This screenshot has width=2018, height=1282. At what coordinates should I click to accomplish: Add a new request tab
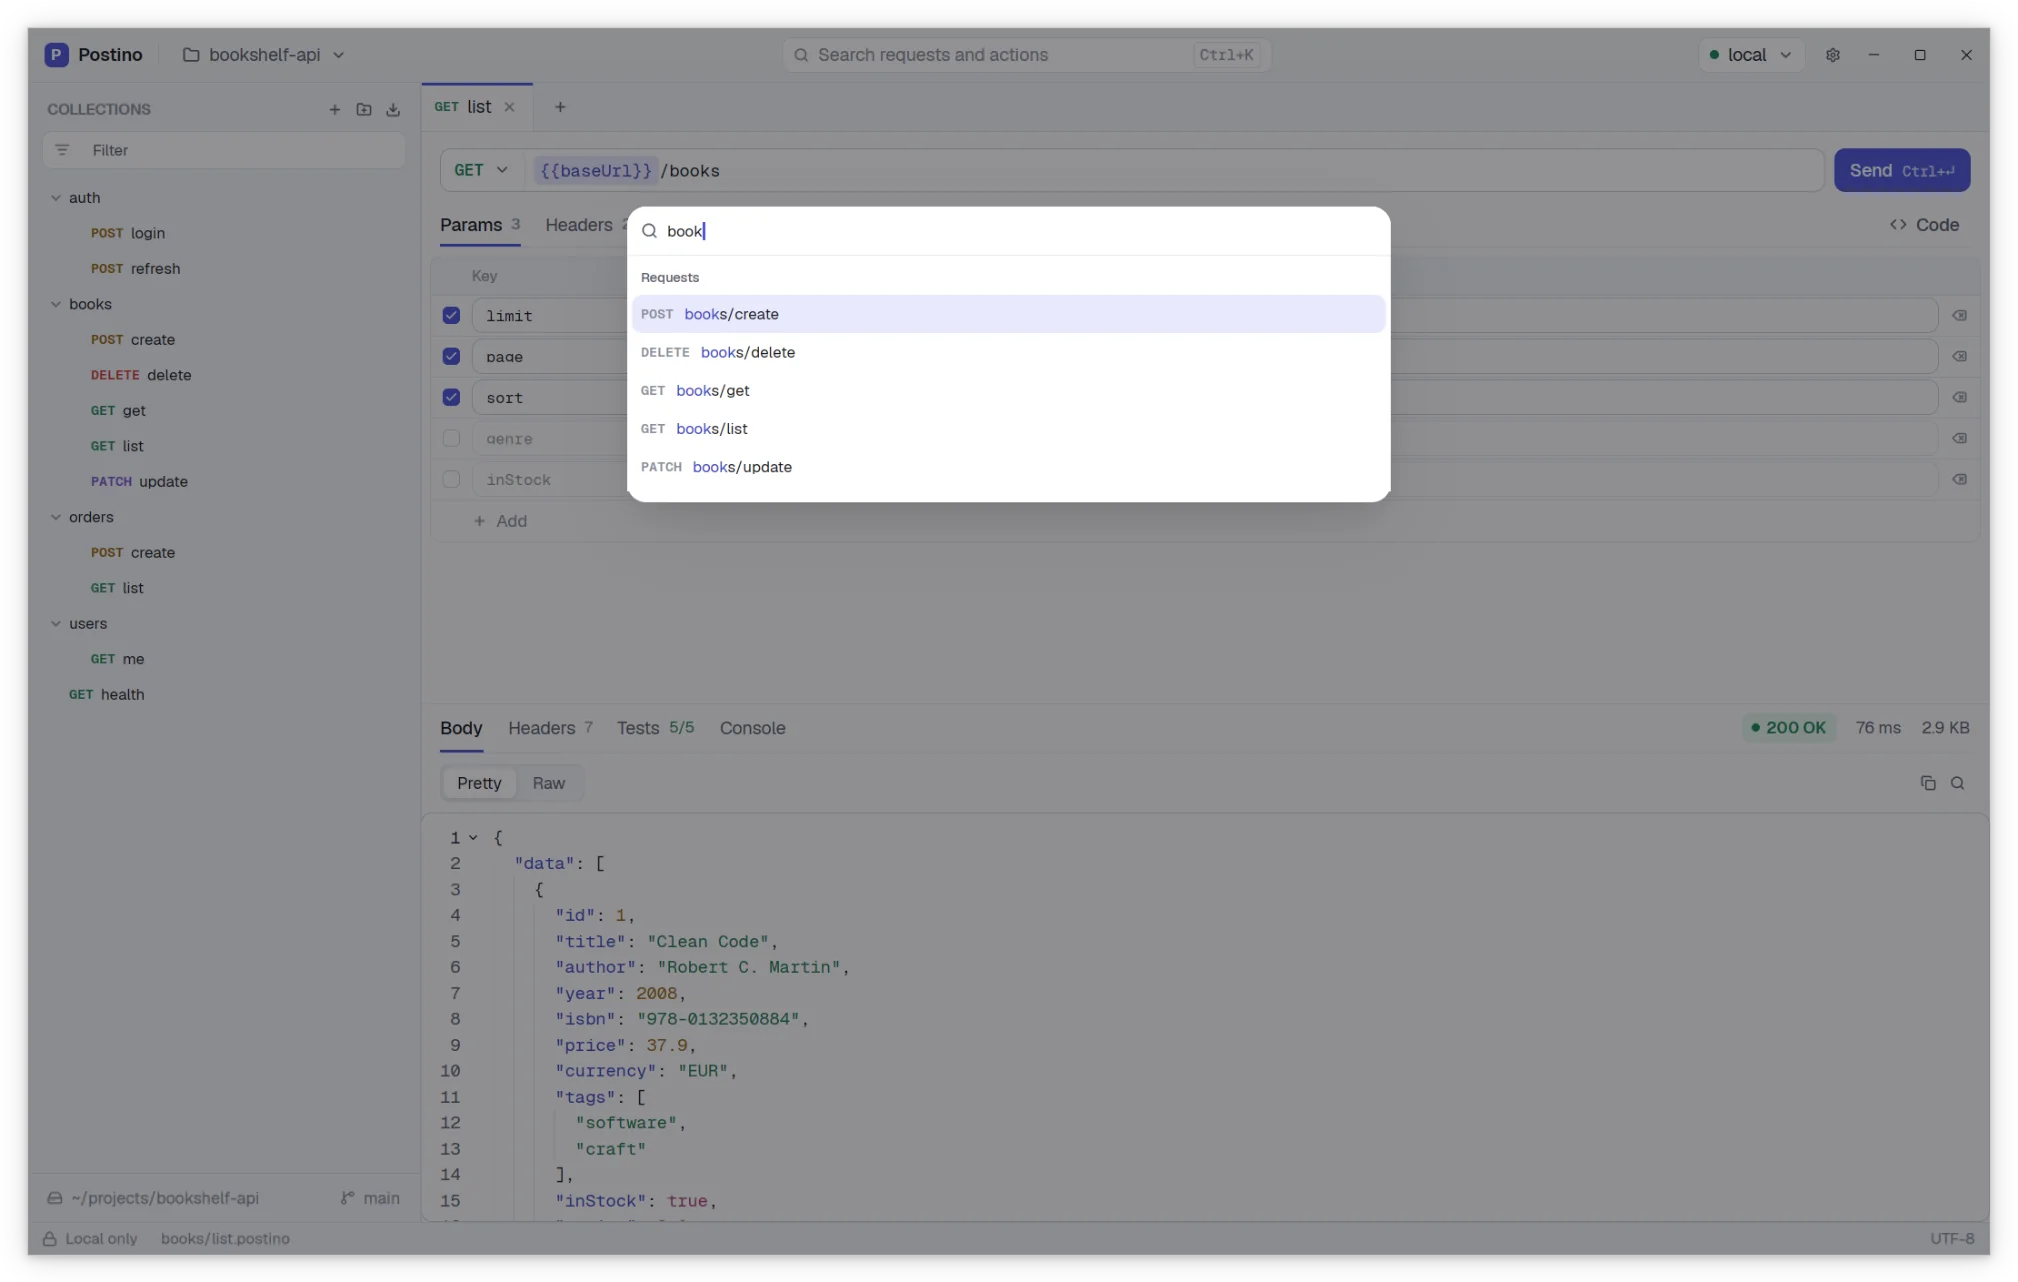(560, 107)
